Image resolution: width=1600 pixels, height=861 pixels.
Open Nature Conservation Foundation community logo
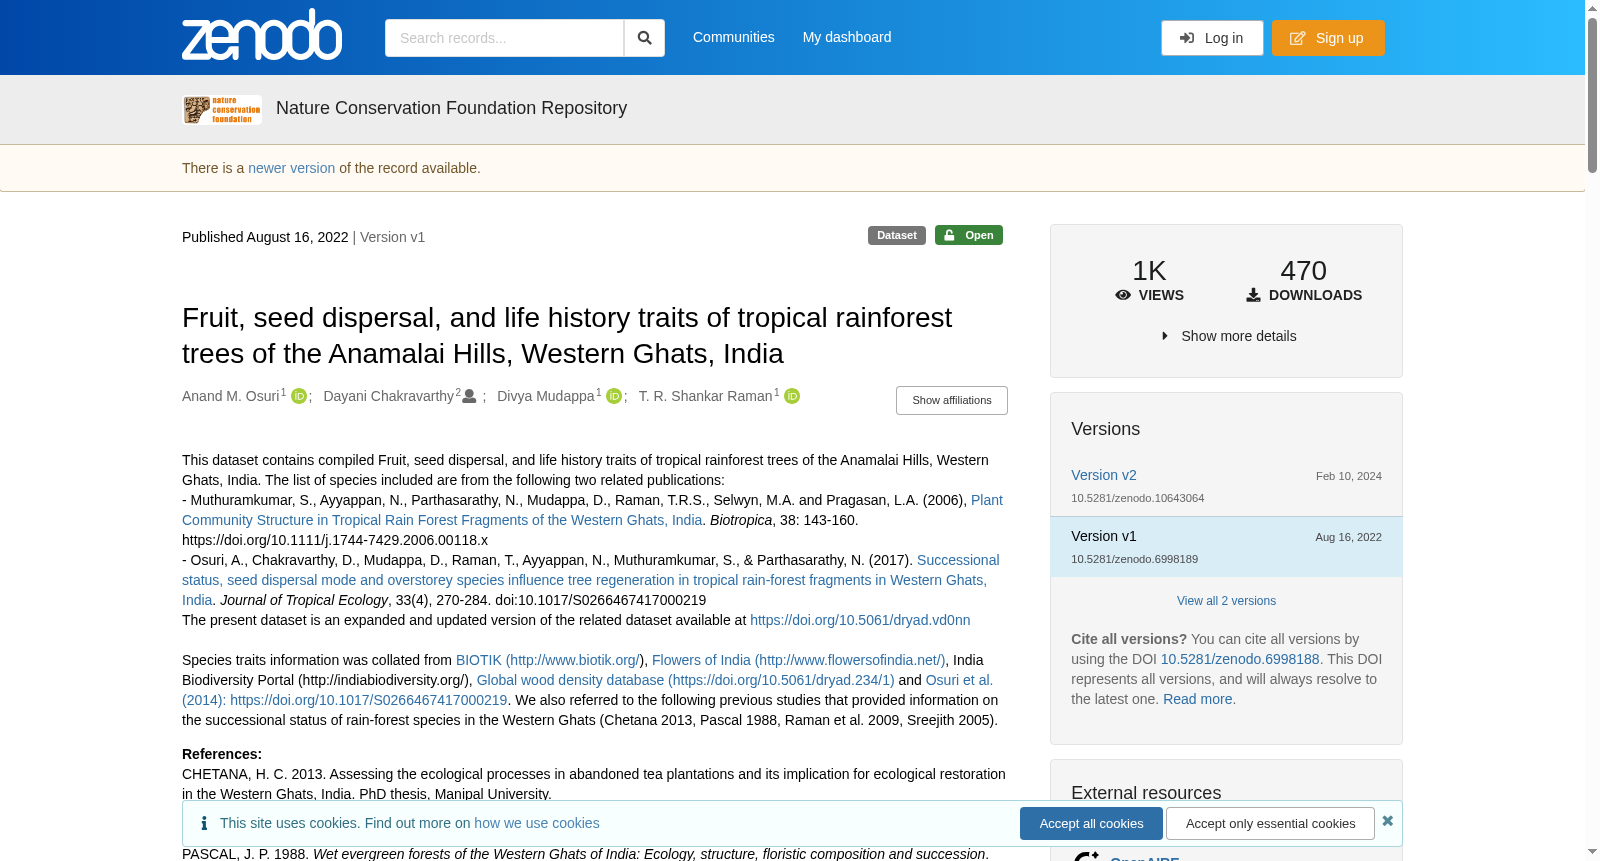[x=222, y=109]
